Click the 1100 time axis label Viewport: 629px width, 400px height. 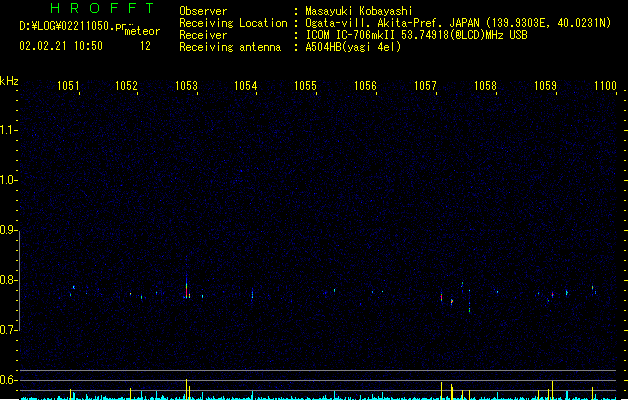click(x=605, y=86)
